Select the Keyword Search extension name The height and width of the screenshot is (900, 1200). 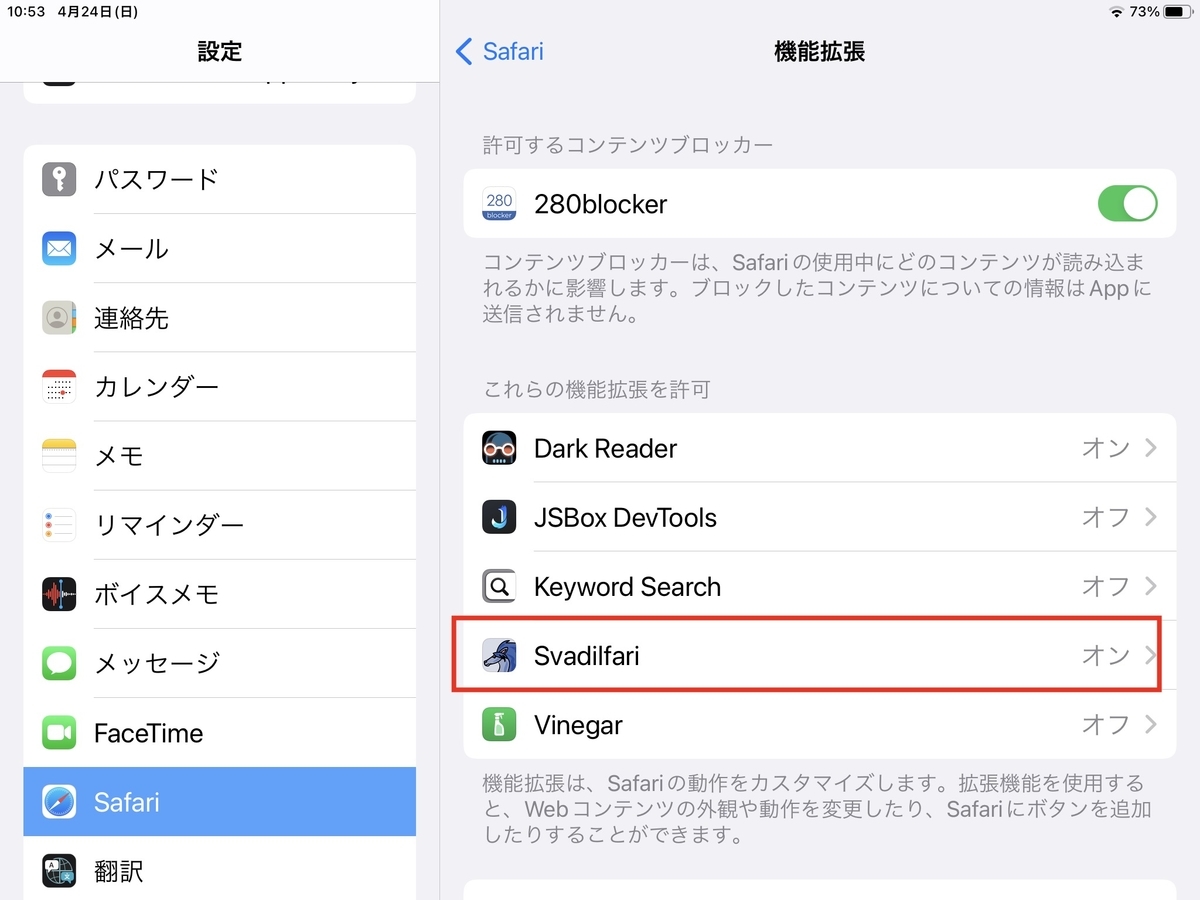627,586
